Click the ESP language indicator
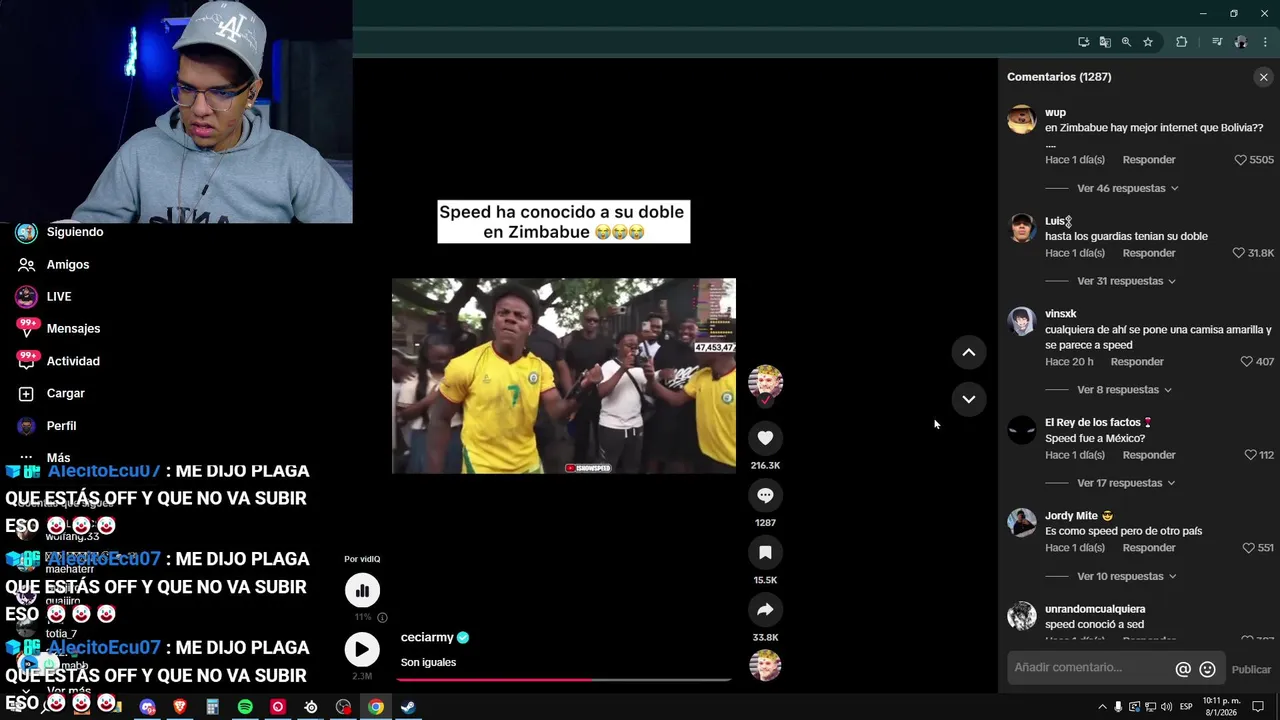This screenshot has width=1280, height=720. pos(1186,707)
